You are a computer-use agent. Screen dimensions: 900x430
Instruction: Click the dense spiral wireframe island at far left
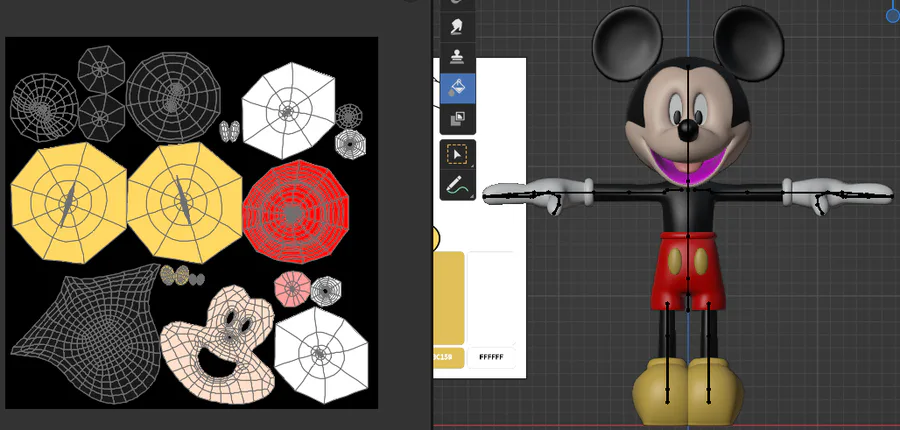pos(44,106)
